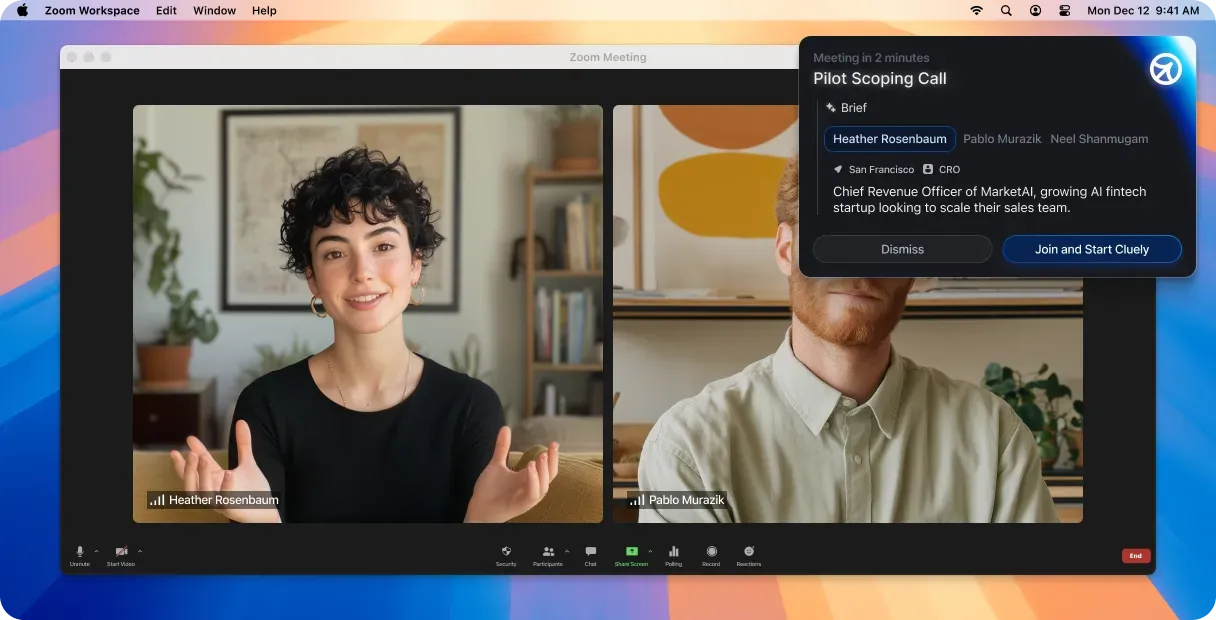Open the Apple menu
Image resolution: width=1216 pixels, height=620 pixels.
pos(22,10)
